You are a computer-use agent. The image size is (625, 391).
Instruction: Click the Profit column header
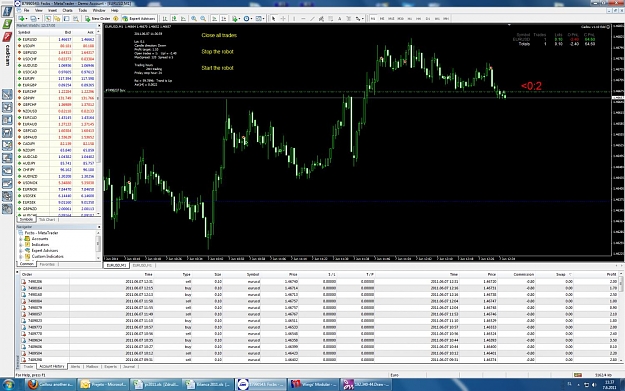pyautogui.click(x=611, y=274)
